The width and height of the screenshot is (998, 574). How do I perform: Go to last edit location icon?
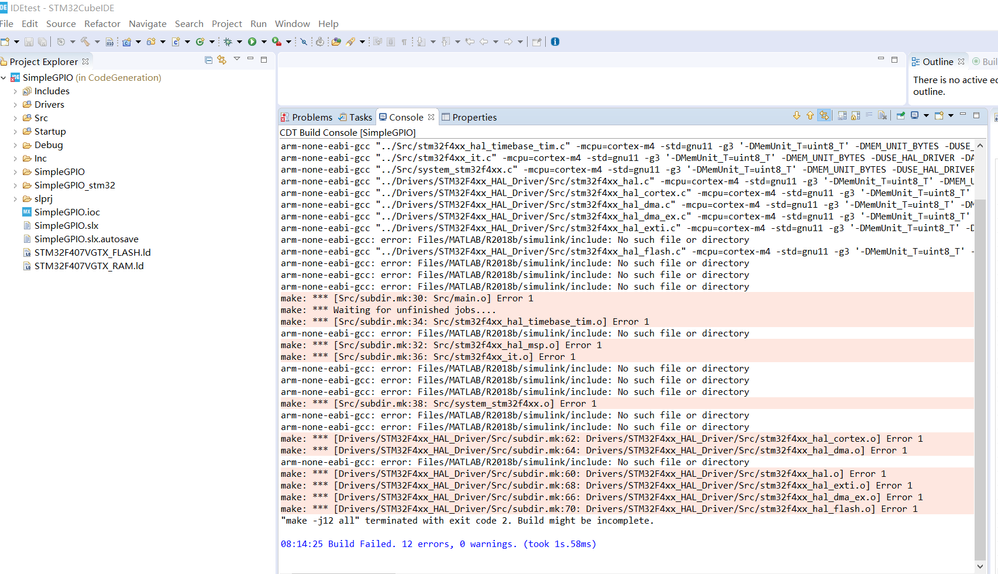tap(470, 42)
